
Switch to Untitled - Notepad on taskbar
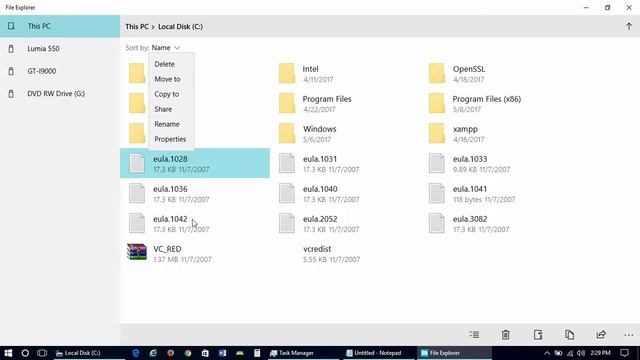[x=378, y=353]
